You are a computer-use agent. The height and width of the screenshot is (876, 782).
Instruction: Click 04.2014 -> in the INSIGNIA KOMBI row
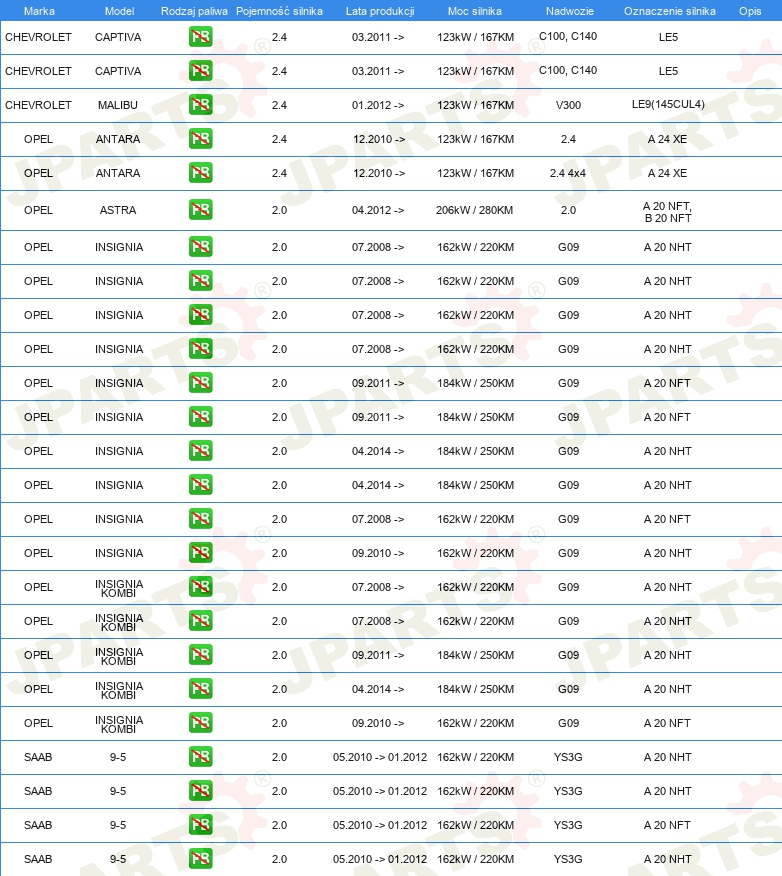tap(378, 689)
